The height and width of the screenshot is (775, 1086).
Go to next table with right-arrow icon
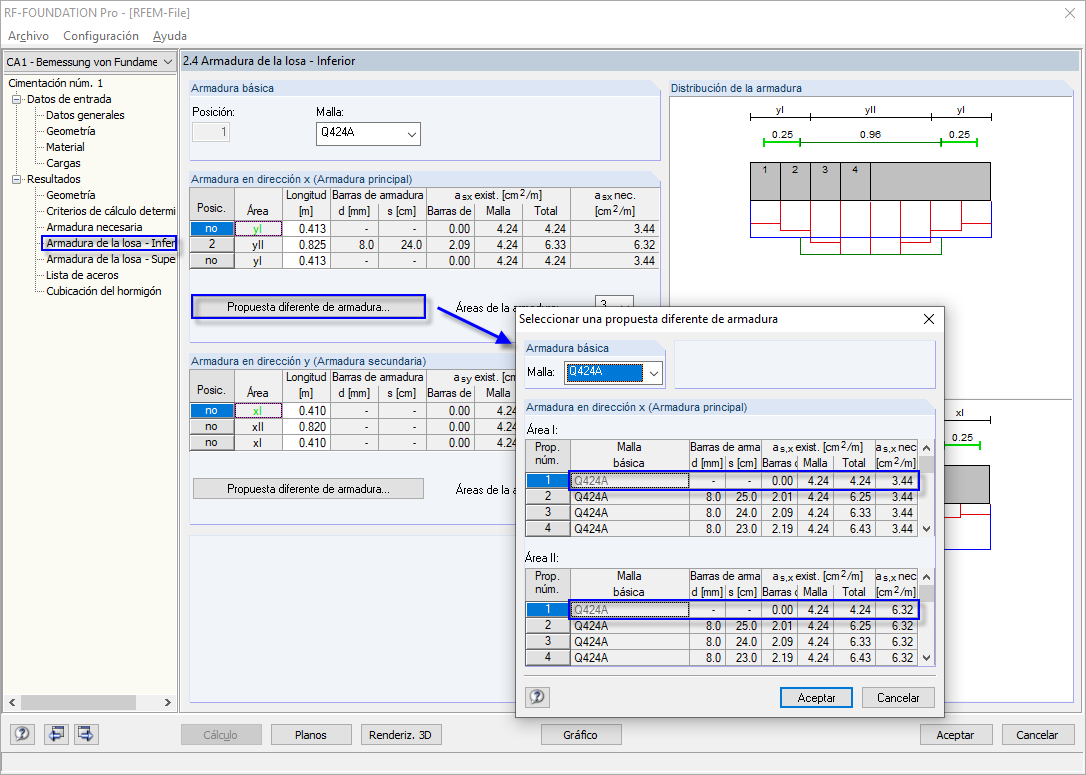pyautogui.click(x=86, y=733)
